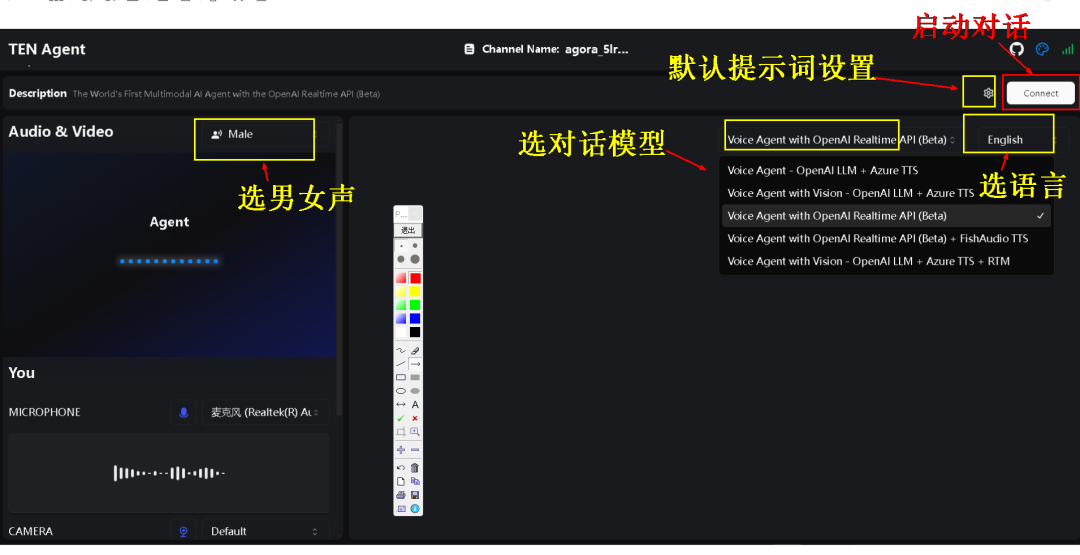Save annotation with the floppy disk icon
The image size is (1080, 555).
click(x=415, y=495)
